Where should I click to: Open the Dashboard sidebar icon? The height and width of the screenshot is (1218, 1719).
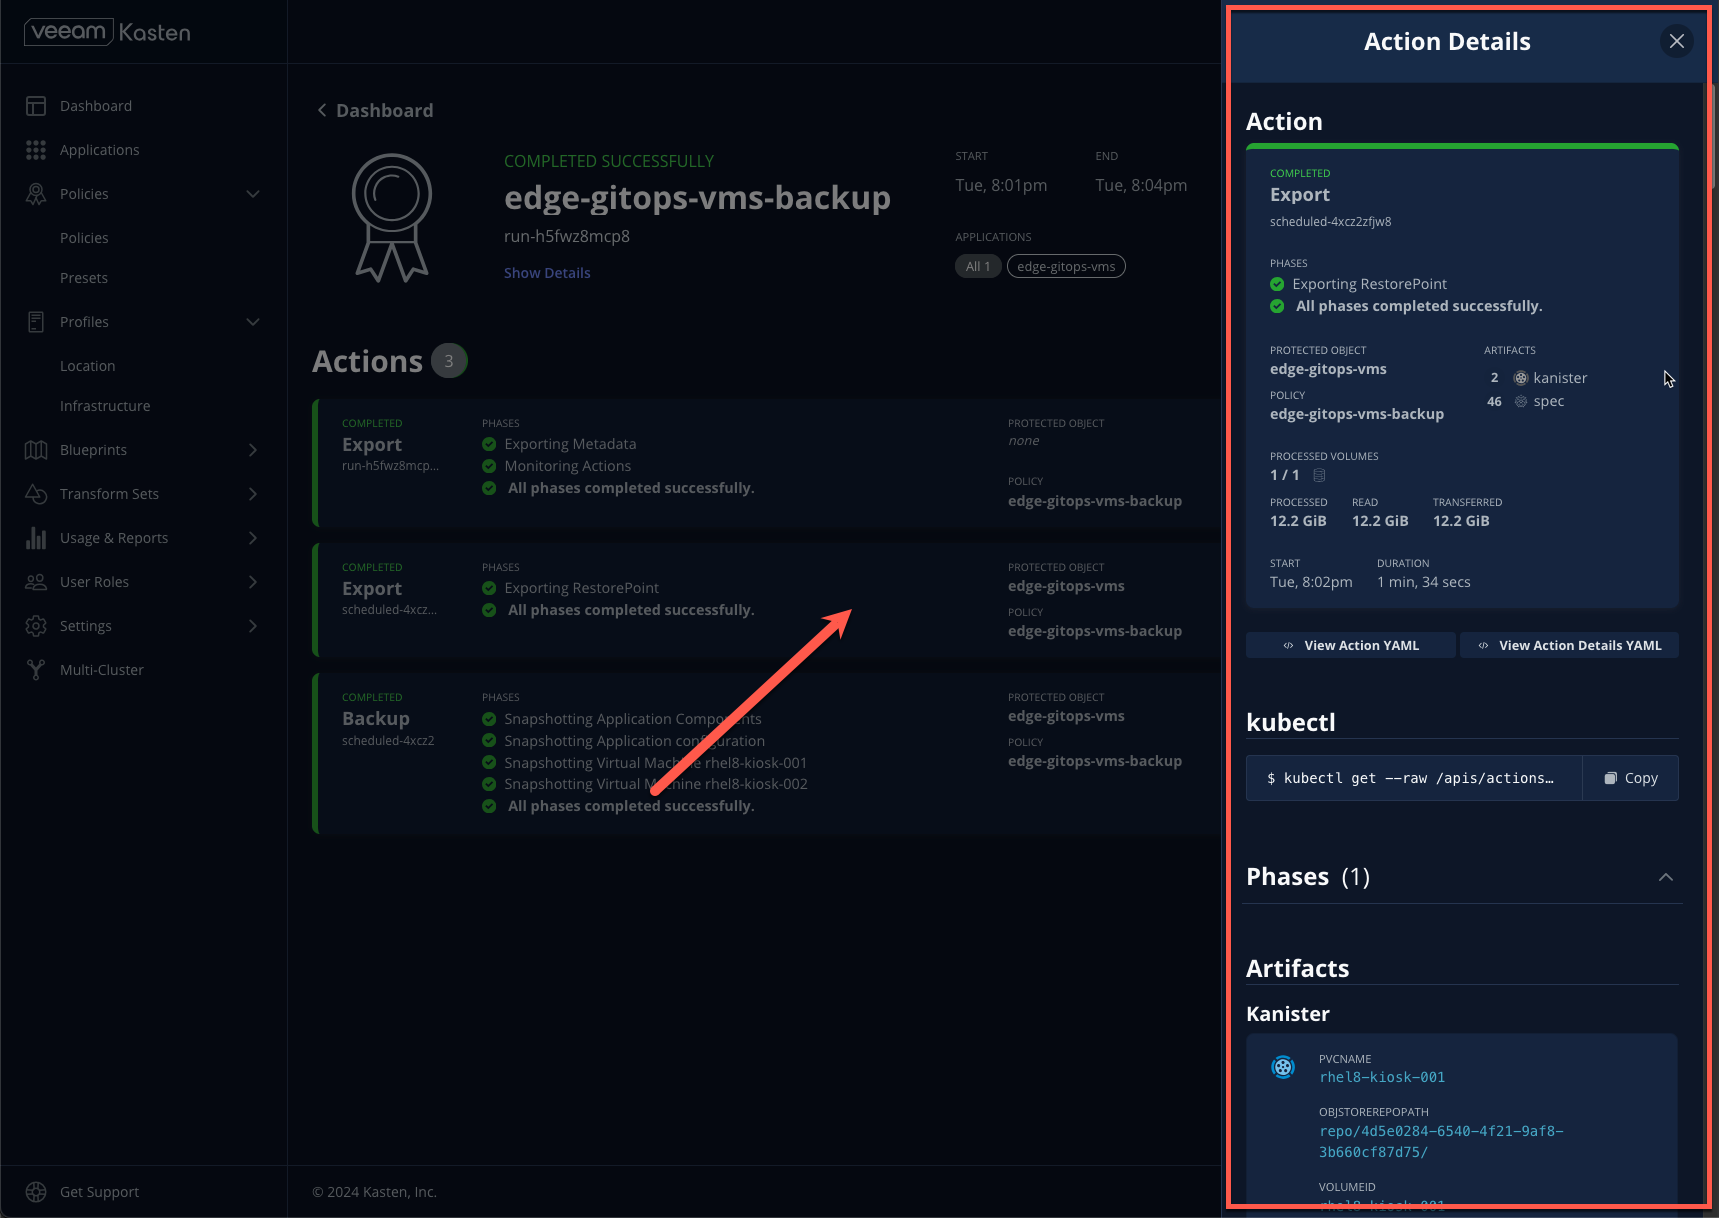point(36,106)
